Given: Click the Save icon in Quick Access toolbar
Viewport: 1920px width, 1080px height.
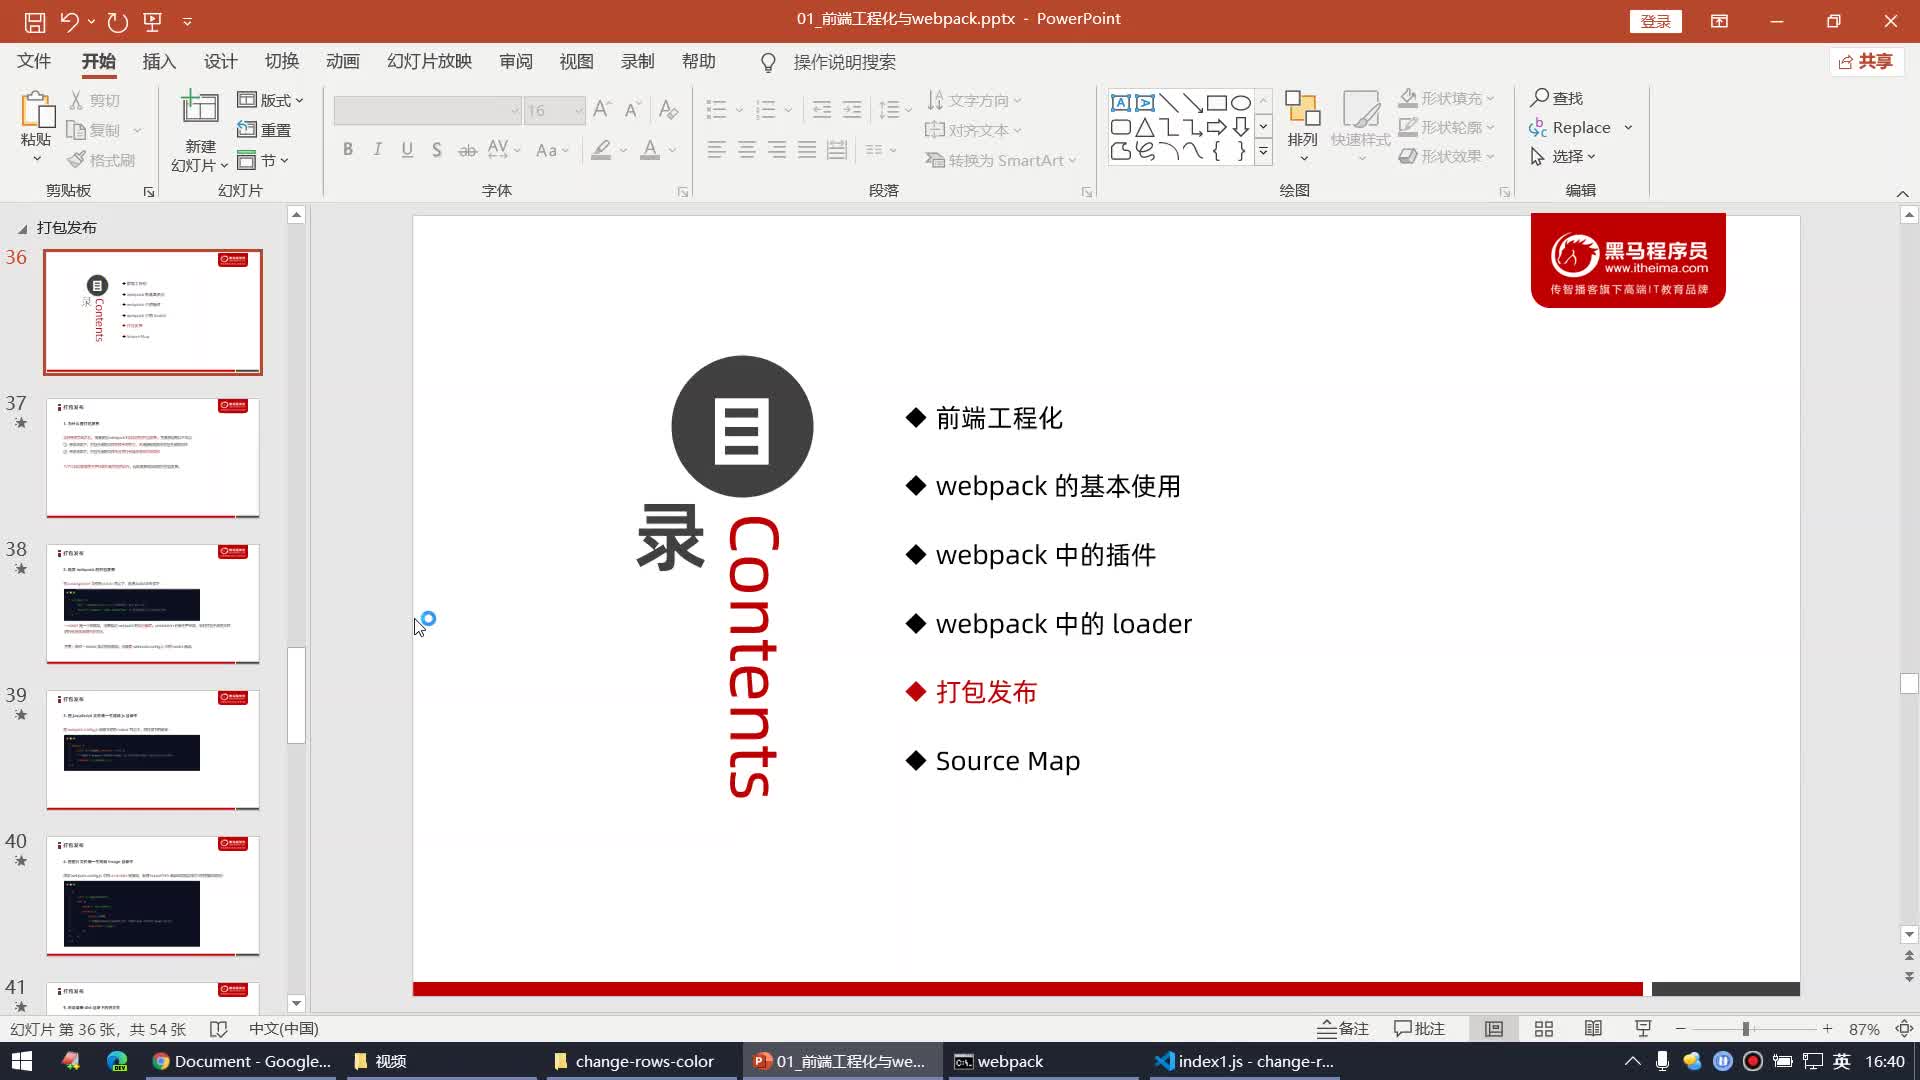Looking at the screenshot, I should click(x=34, y=20).
